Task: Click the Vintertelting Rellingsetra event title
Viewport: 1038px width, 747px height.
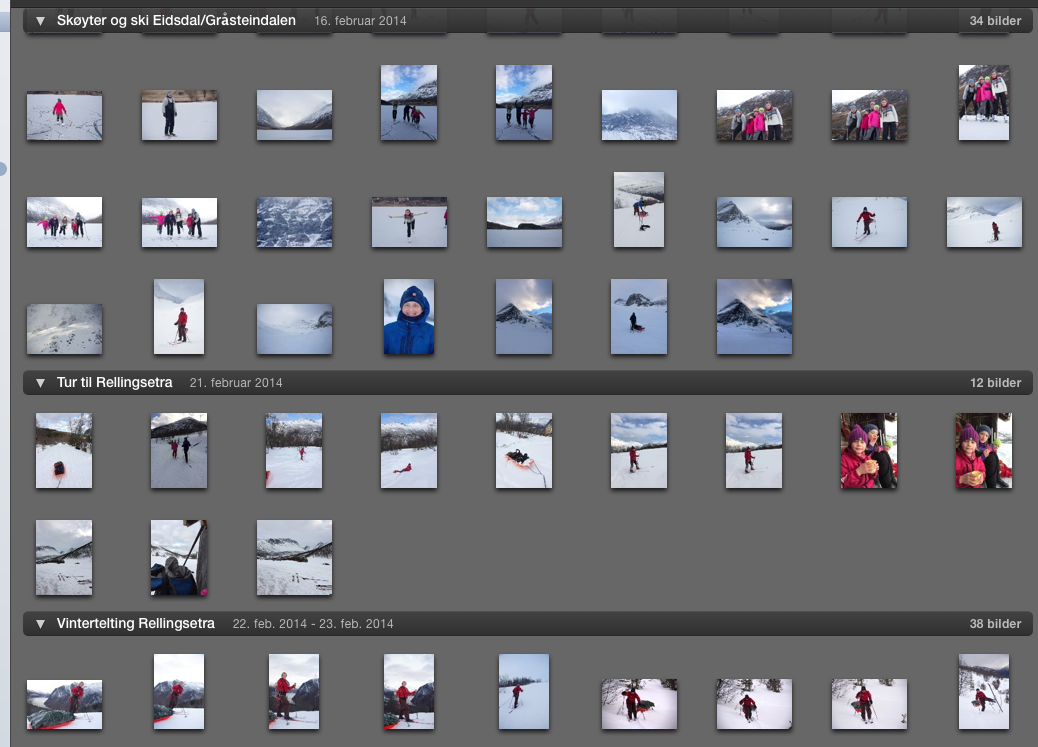Action: 136,624
